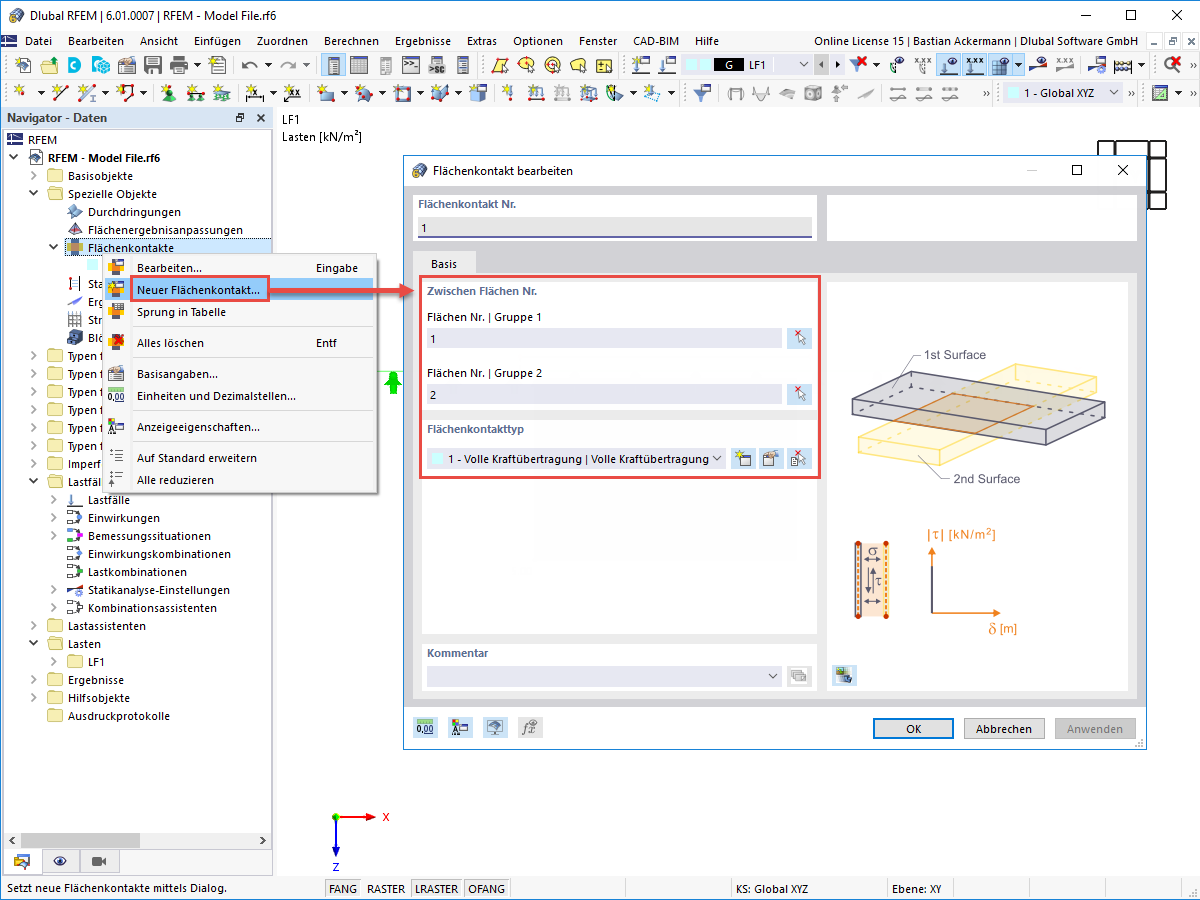Click the comment library icon
The height and width of the screenshot is (900, 1200).
coord(798,676)
